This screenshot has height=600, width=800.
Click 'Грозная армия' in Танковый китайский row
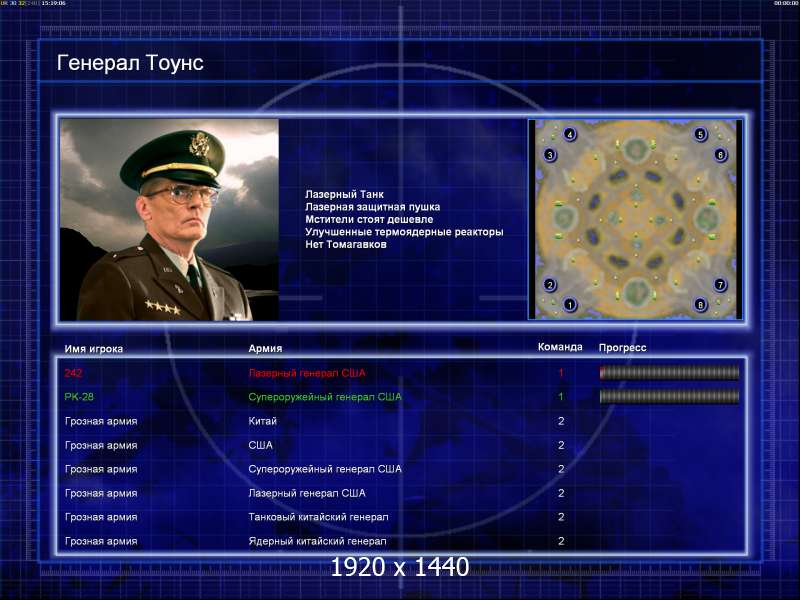pyautogui.click(x=101, y=517)
